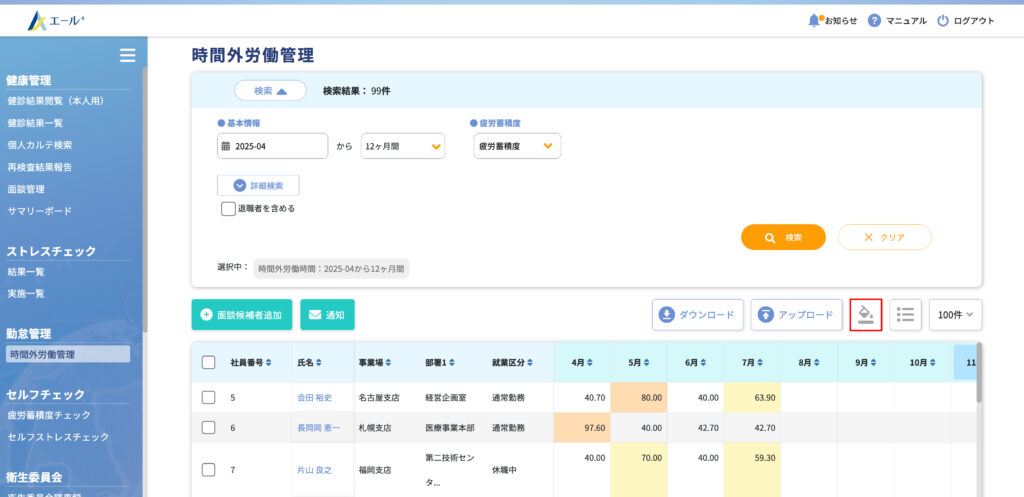Screen dimensions: 1024x497
Task: Open the list view settings icon
Action: click(x=905, y=314)
